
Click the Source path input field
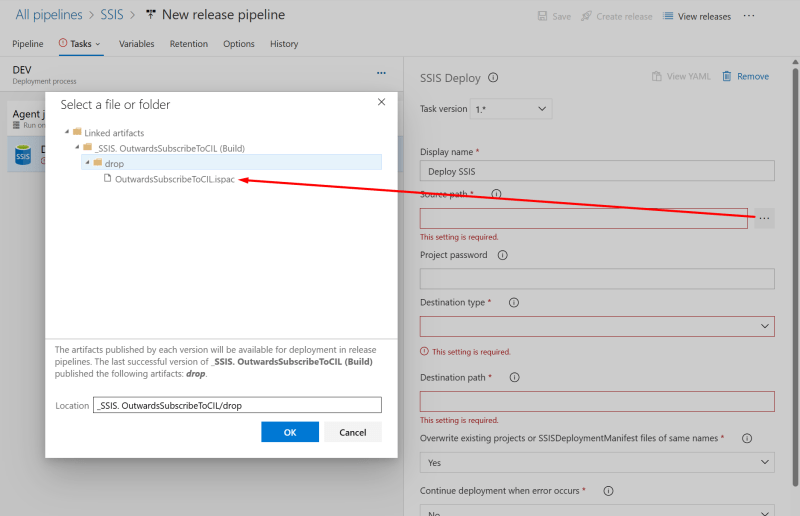pos(584,218)
